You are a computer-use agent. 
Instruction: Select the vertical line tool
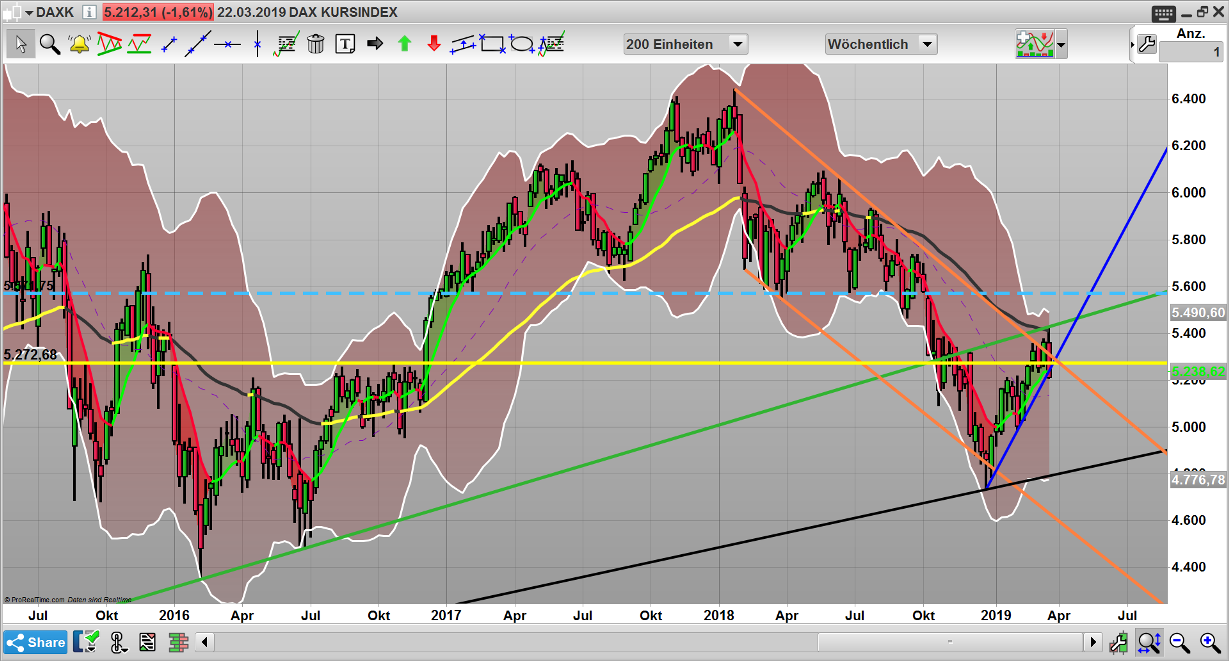tap(257, 44)
